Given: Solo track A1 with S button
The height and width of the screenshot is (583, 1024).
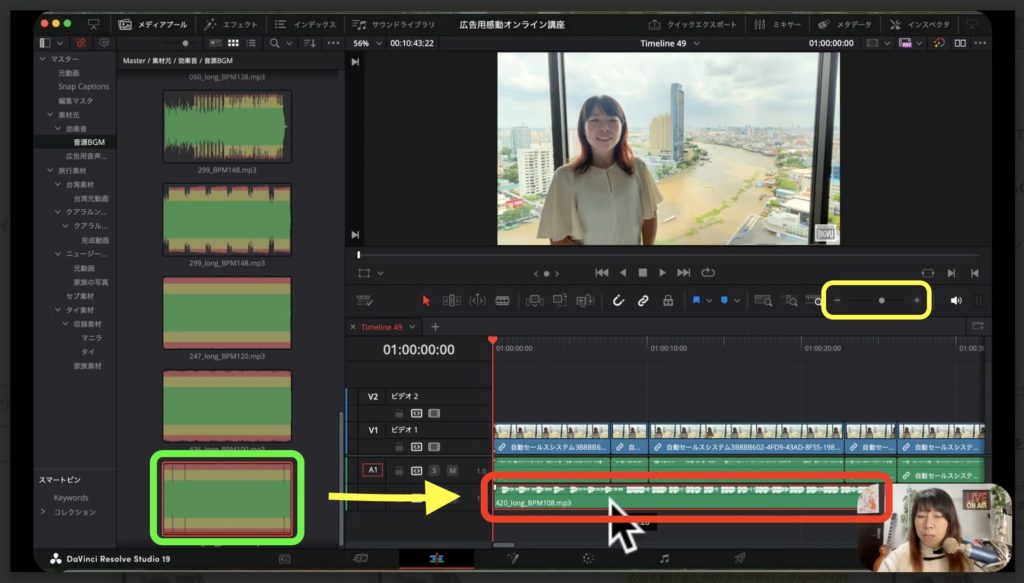Looking at the screenshot, I should 434,470.
